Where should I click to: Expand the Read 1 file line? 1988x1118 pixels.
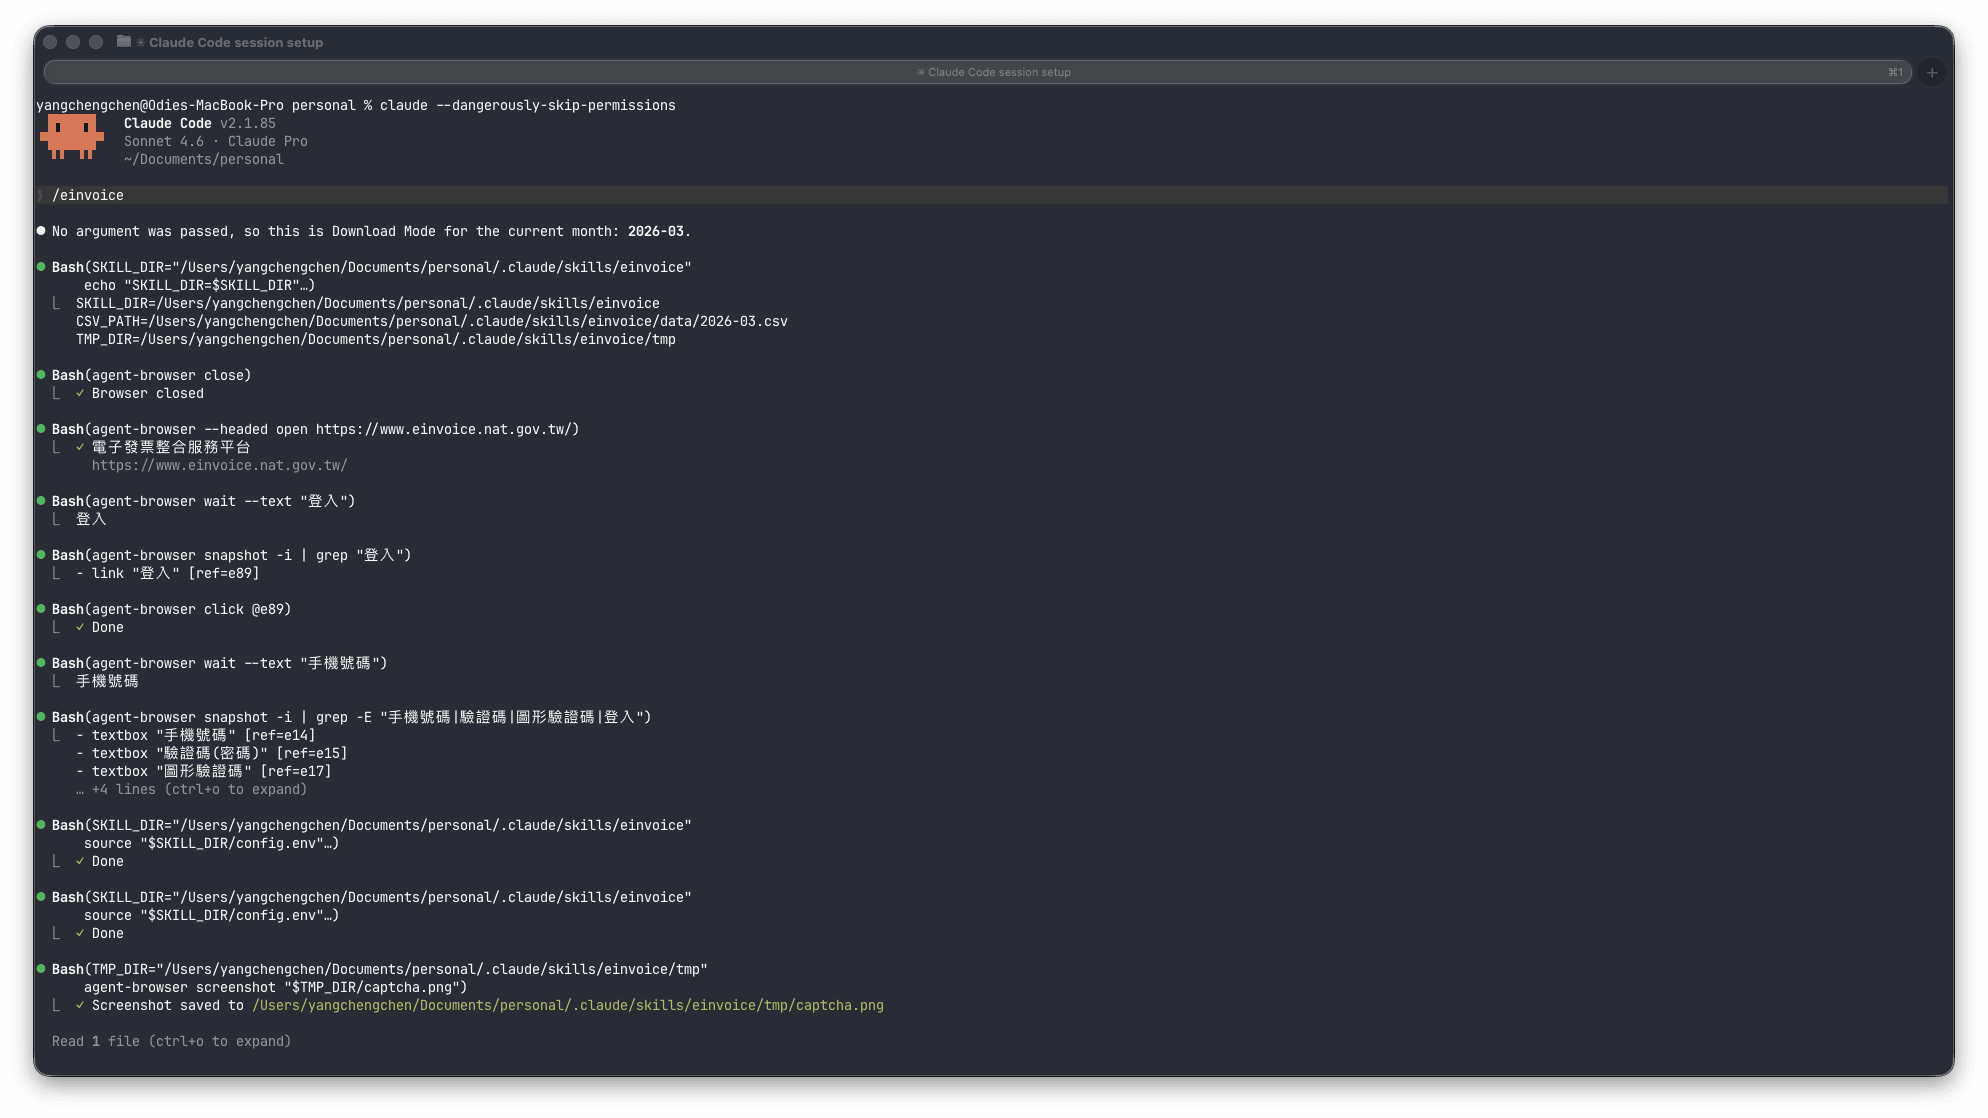pyautogui.click(x=171, y=1041)
